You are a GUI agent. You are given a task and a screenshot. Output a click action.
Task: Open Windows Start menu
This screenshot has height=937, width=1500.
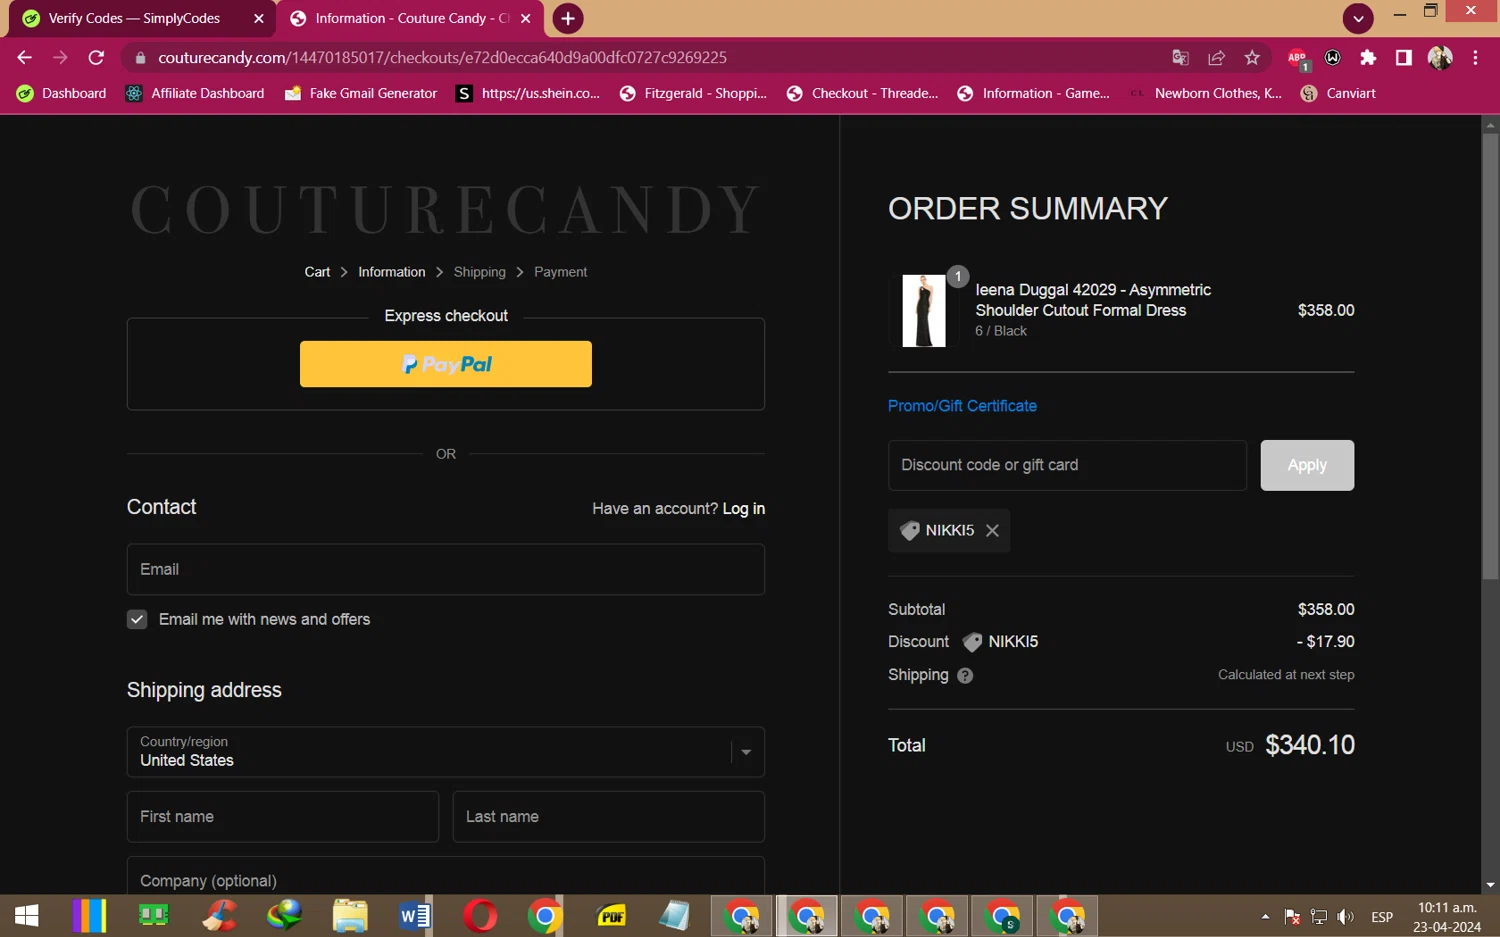(27, 915)
